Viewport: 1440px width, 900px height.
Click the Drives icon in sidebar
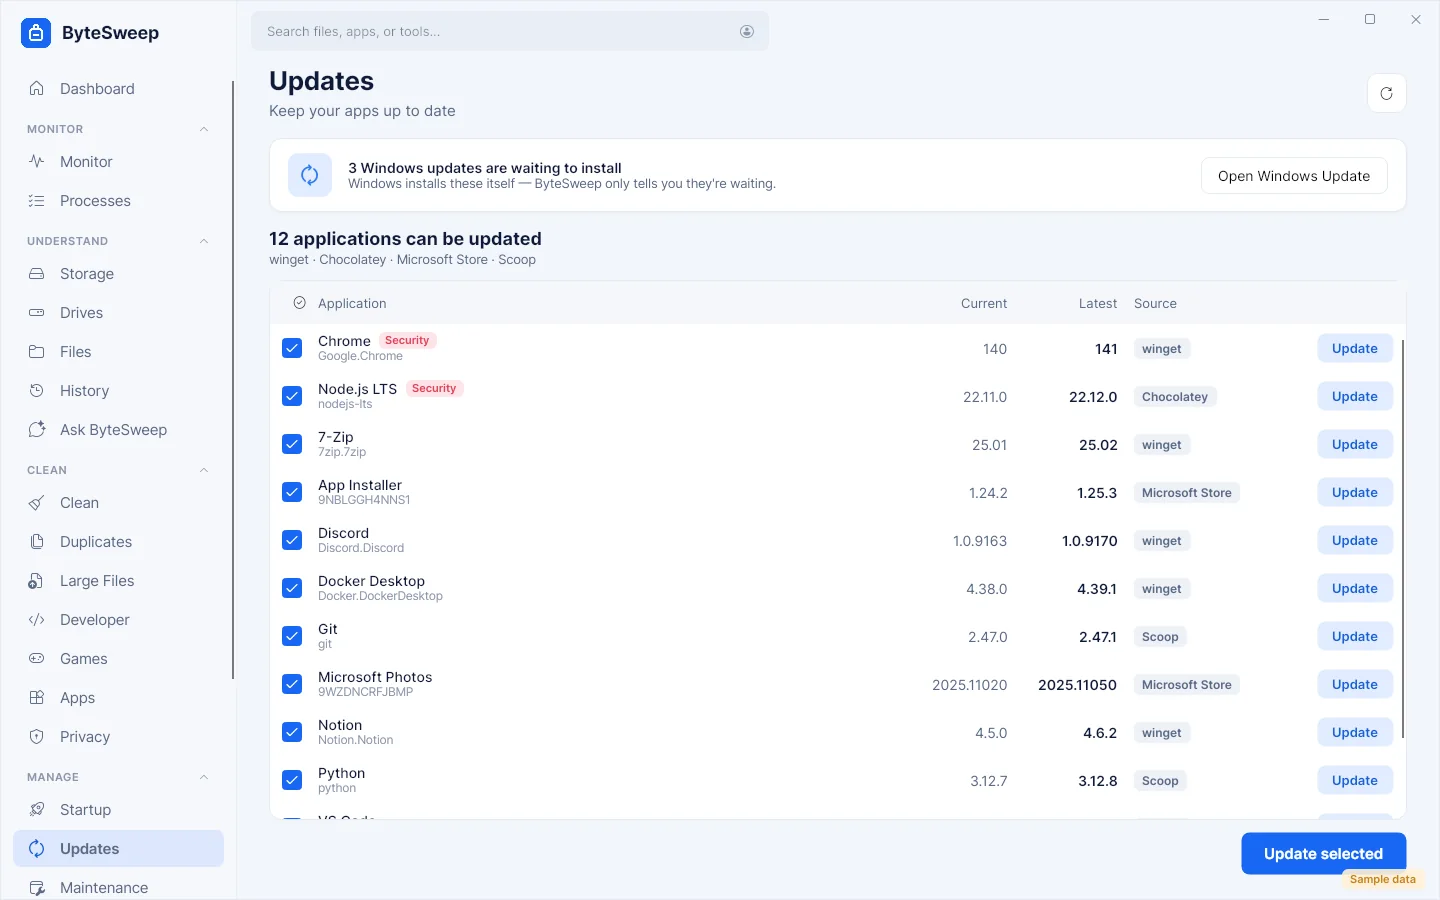coord(37,312)
